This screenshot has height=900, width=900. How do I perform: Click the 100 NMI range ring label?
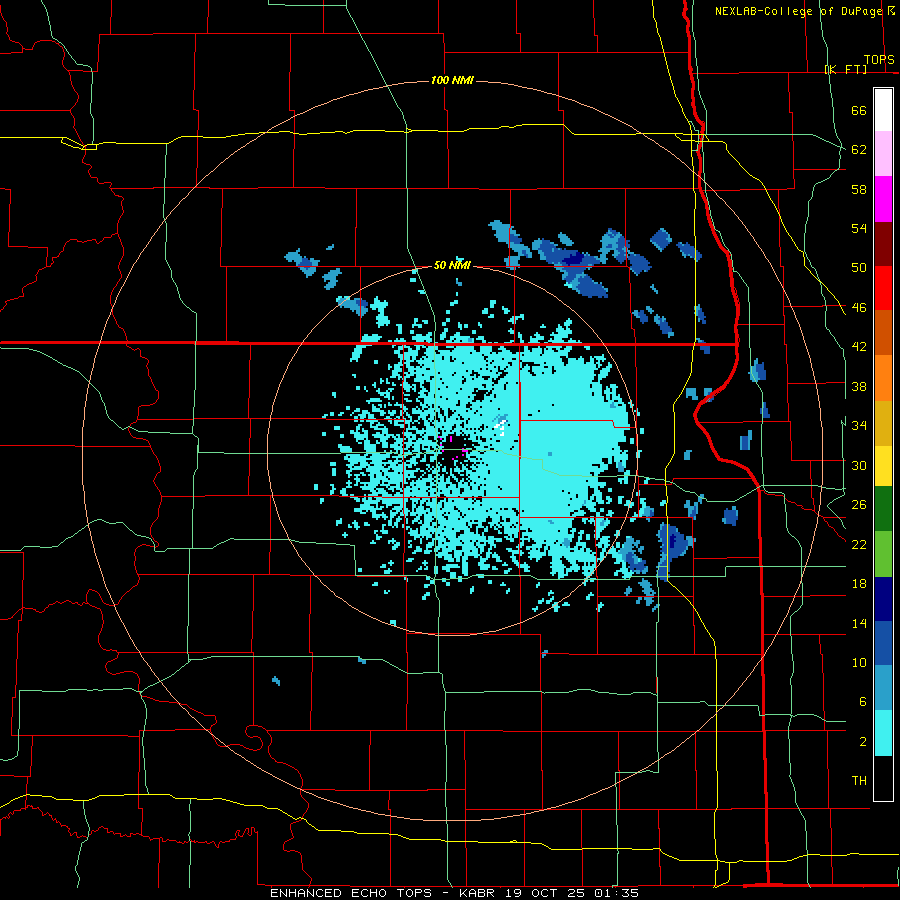[452, 80]
